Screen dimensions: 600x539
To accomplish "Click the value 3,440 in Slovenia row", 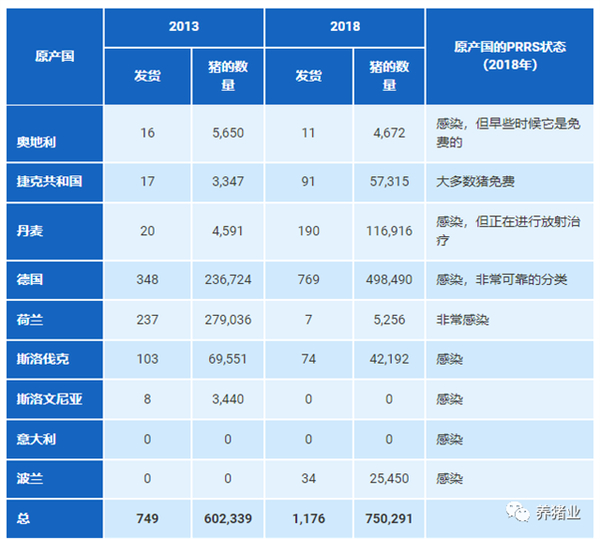I will click(228, 399).
